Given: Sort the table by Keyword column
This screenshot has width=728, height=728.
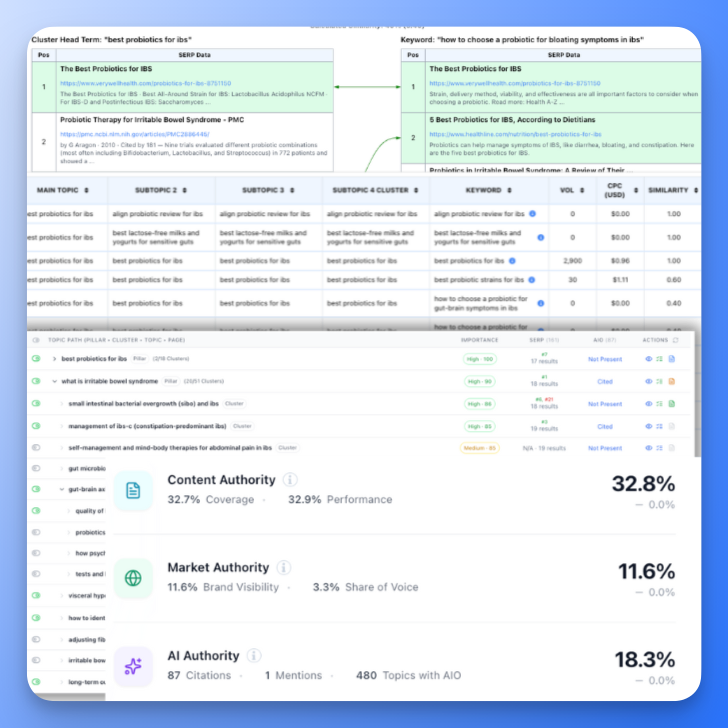Looking at the screenshot, I should tap(509, 190).
